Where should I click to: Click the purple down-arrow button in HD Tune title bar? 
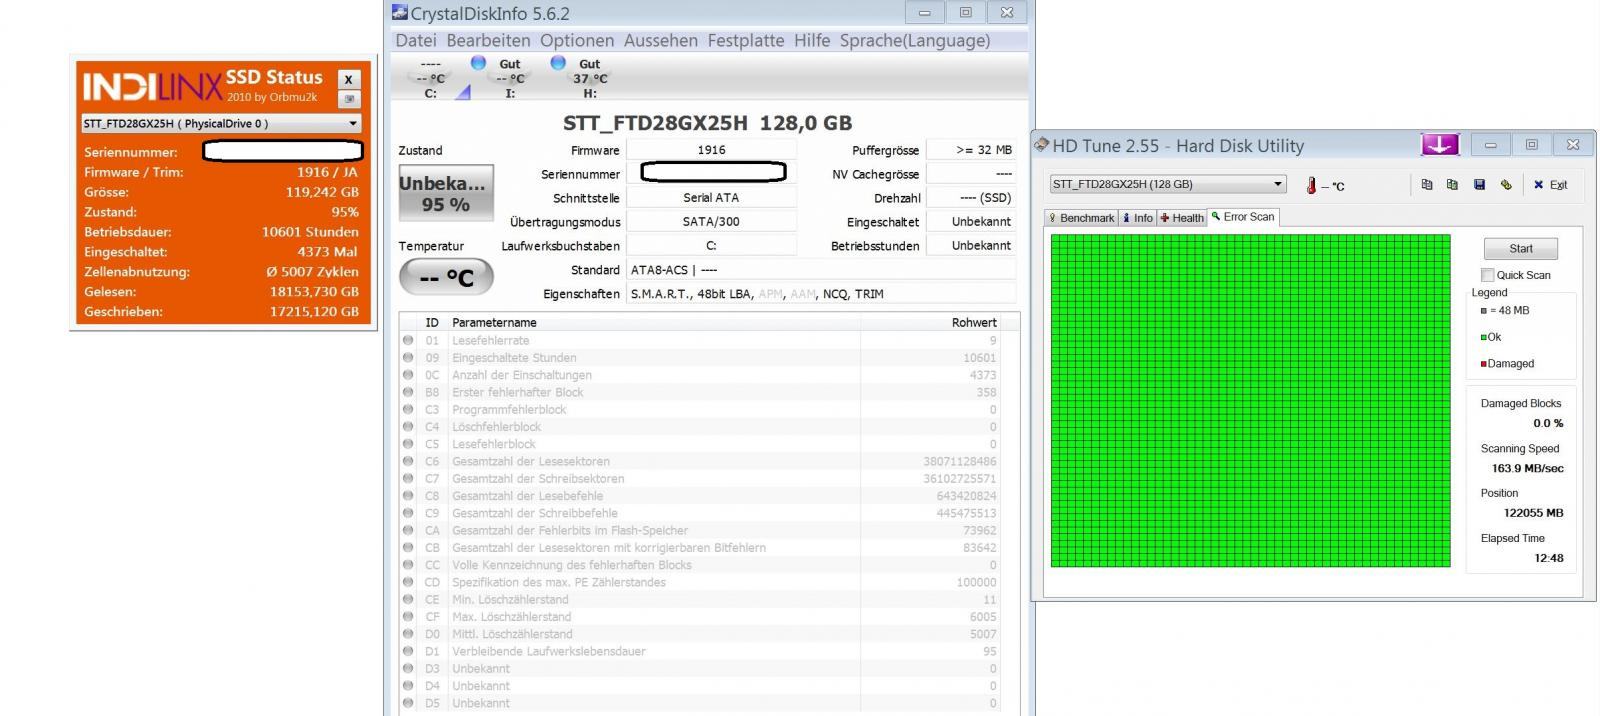(x=1440, y=145)
